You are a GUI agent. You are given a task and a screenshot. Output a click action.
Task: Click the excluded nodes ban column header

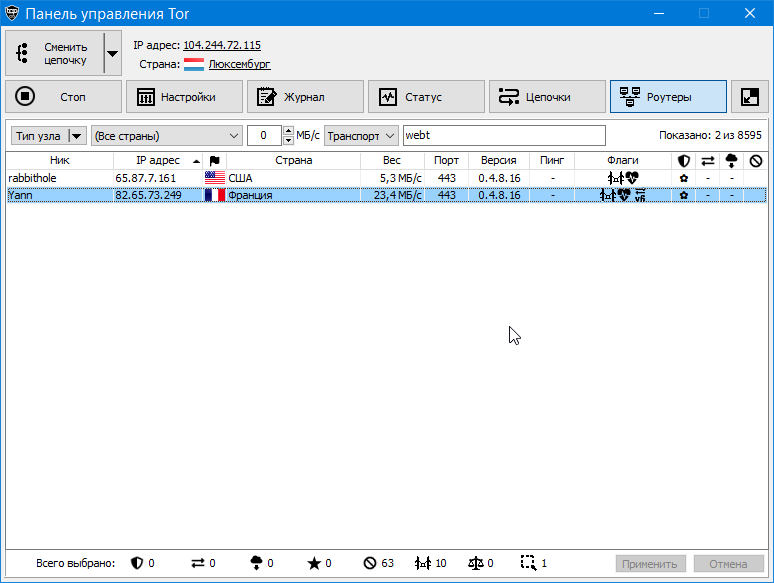[x=756, y=161]
